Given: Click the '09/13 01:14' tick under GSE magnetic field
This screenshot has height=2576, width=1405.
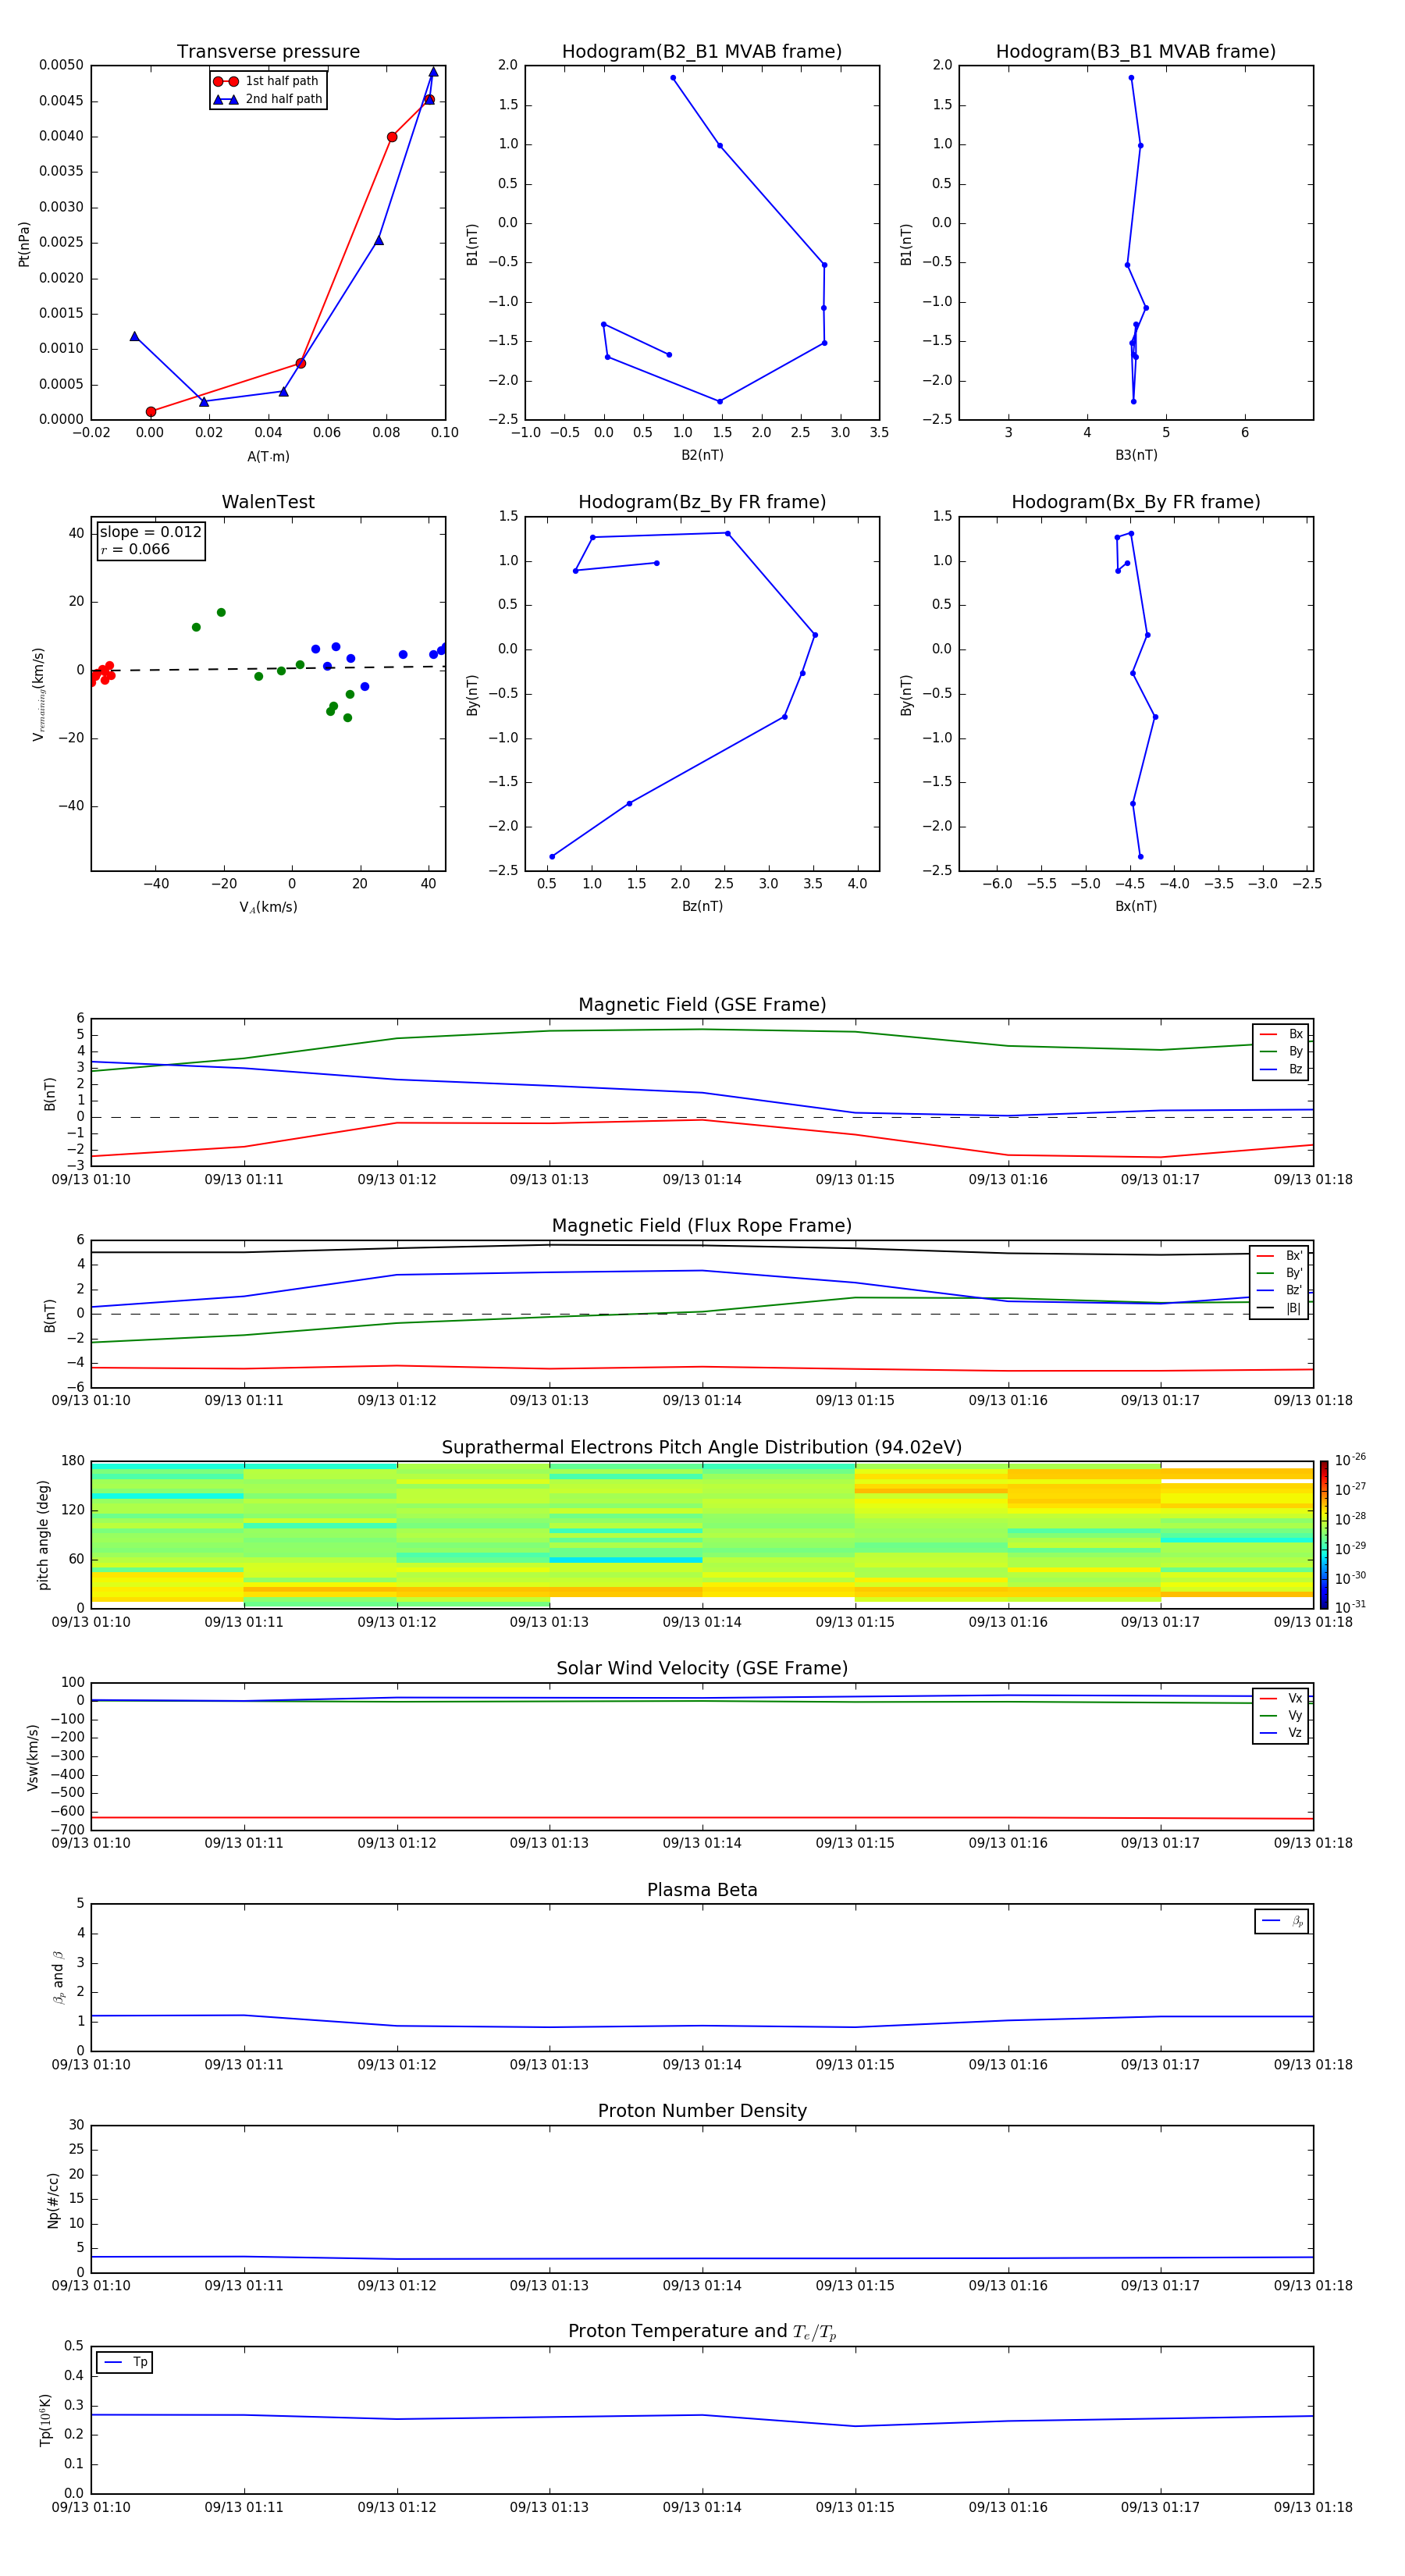Looking at the screenshot, I should (702, 1180).
